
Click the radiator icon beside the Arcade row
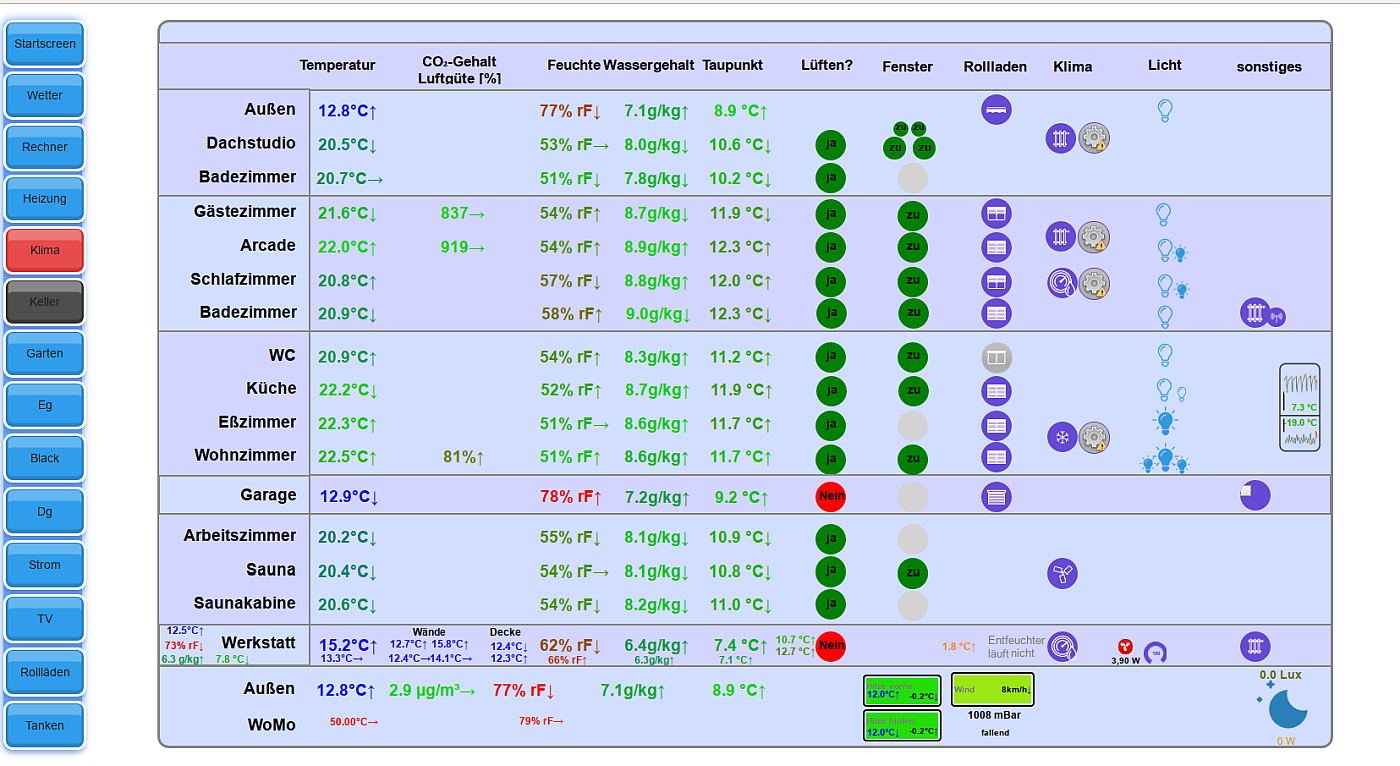click(1061, 237)
